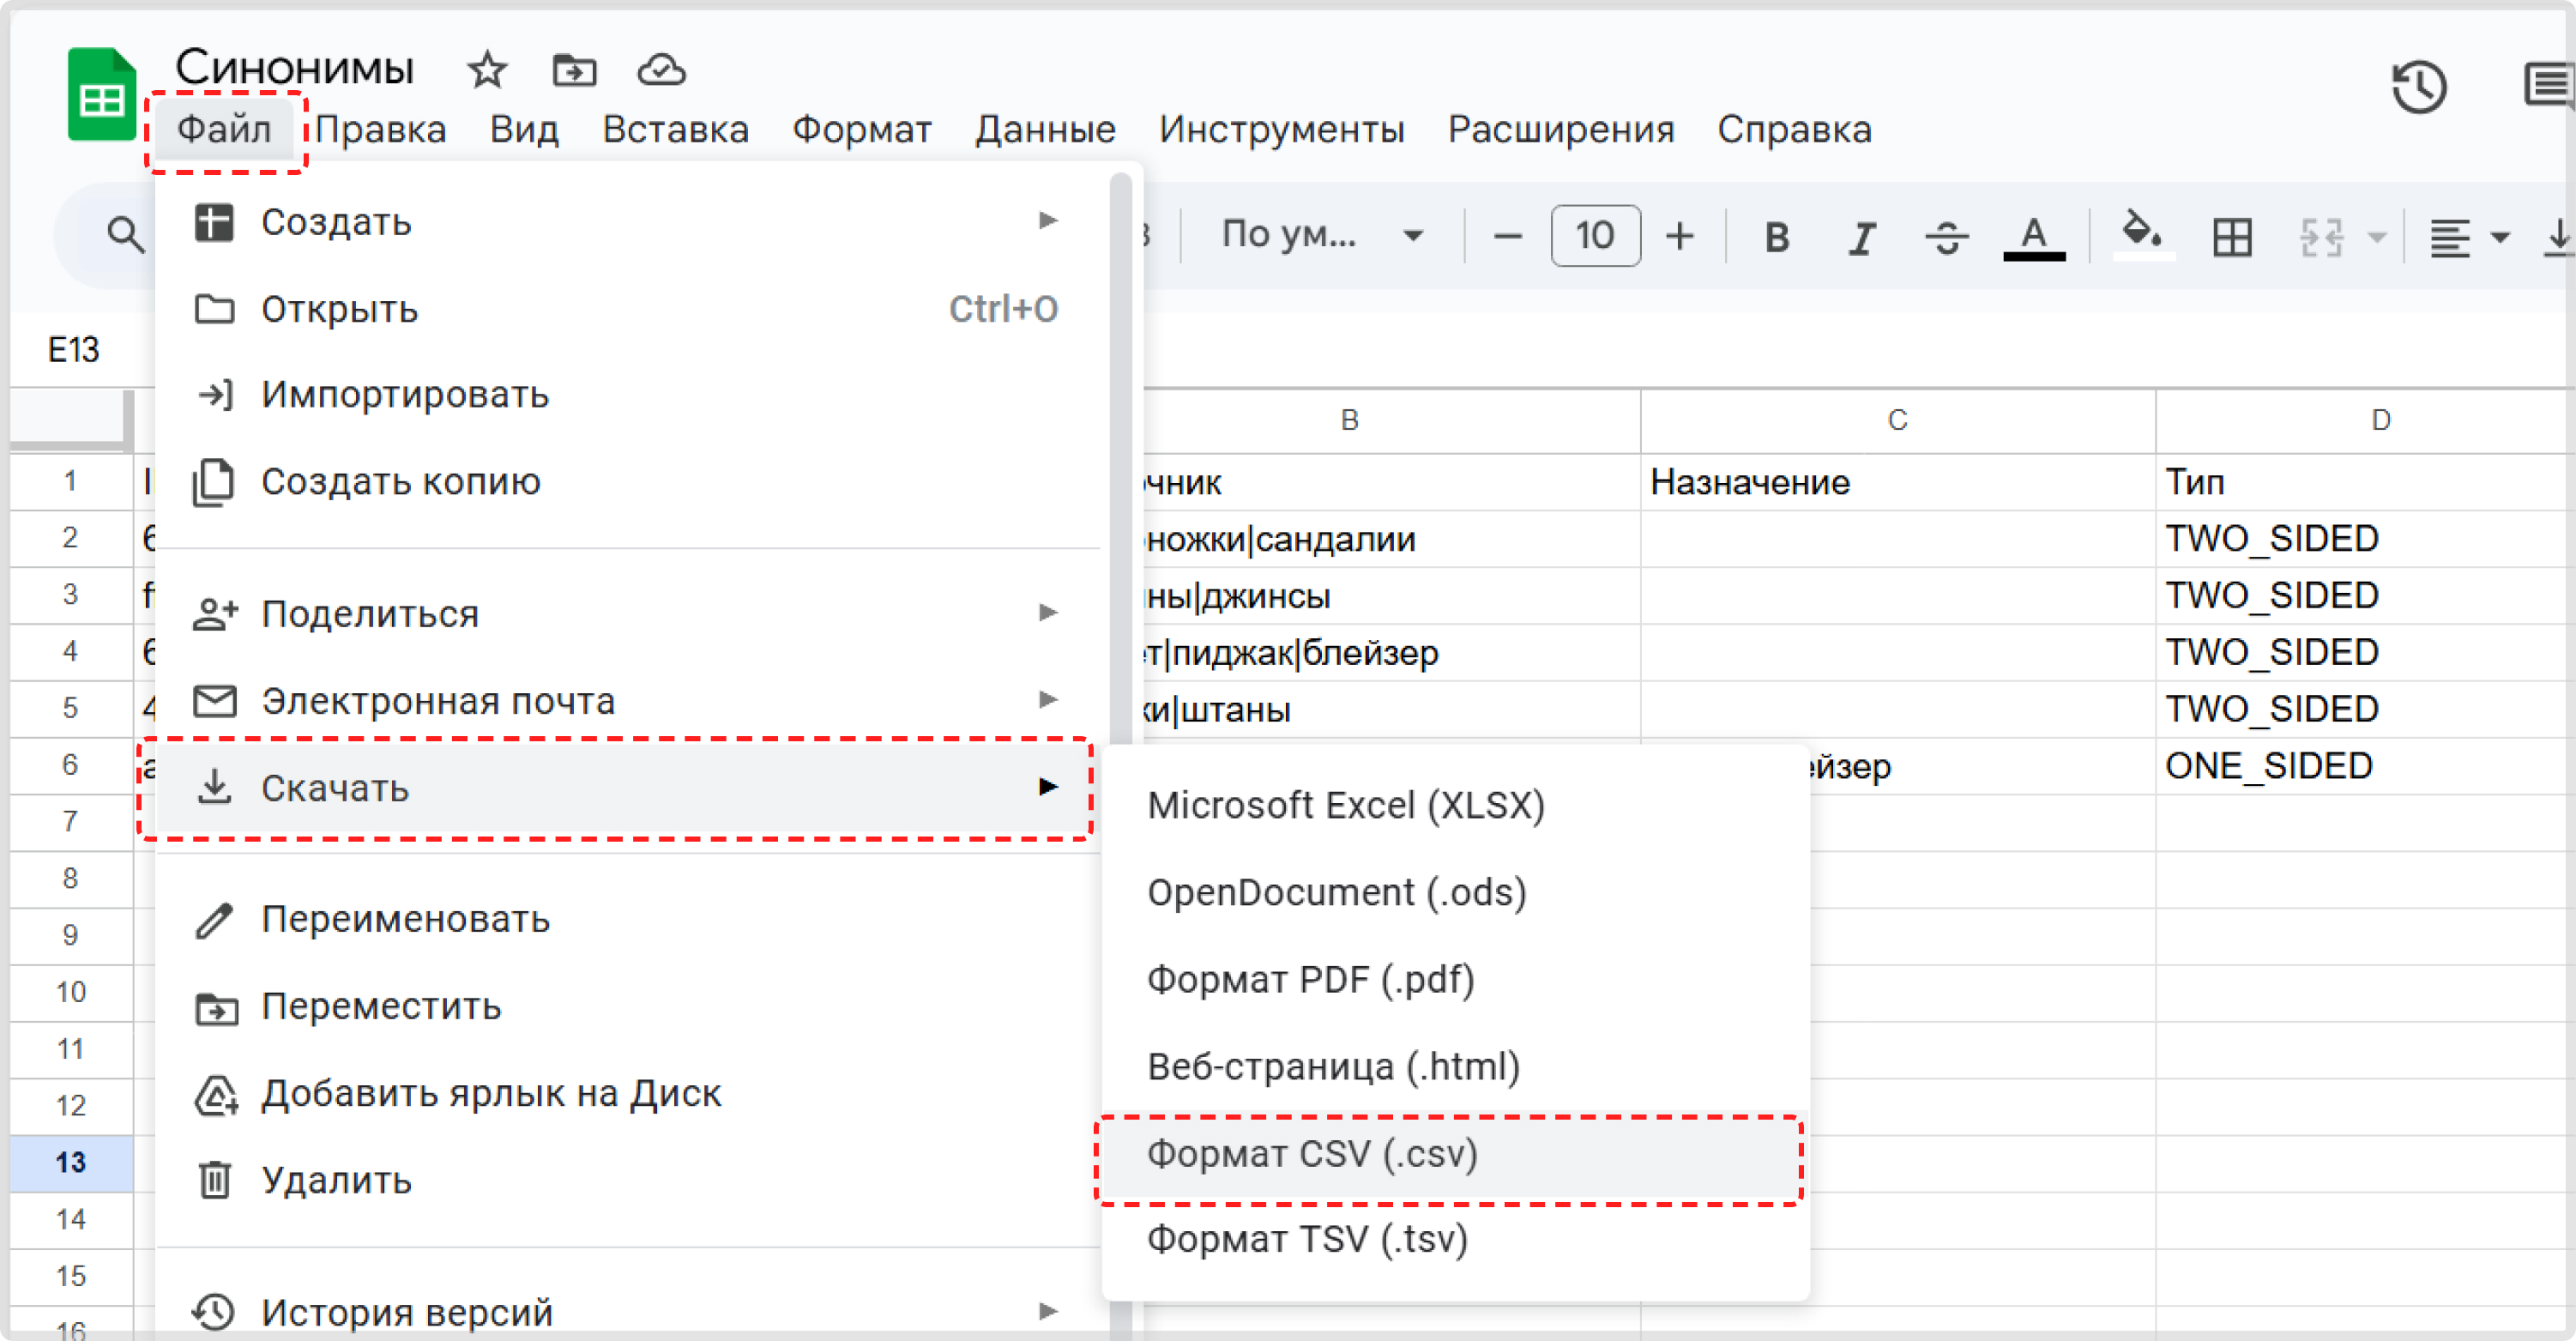This screenshot has height=1341, width=2576.
Task: Check cloud save status icon
Action: click(x=661, y=70)
